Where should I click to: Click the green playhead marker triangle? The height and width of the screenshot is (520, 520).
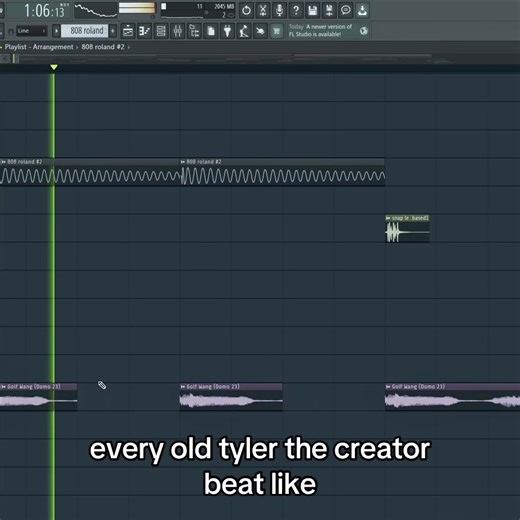pyautogui.click(x=54, y=68)
